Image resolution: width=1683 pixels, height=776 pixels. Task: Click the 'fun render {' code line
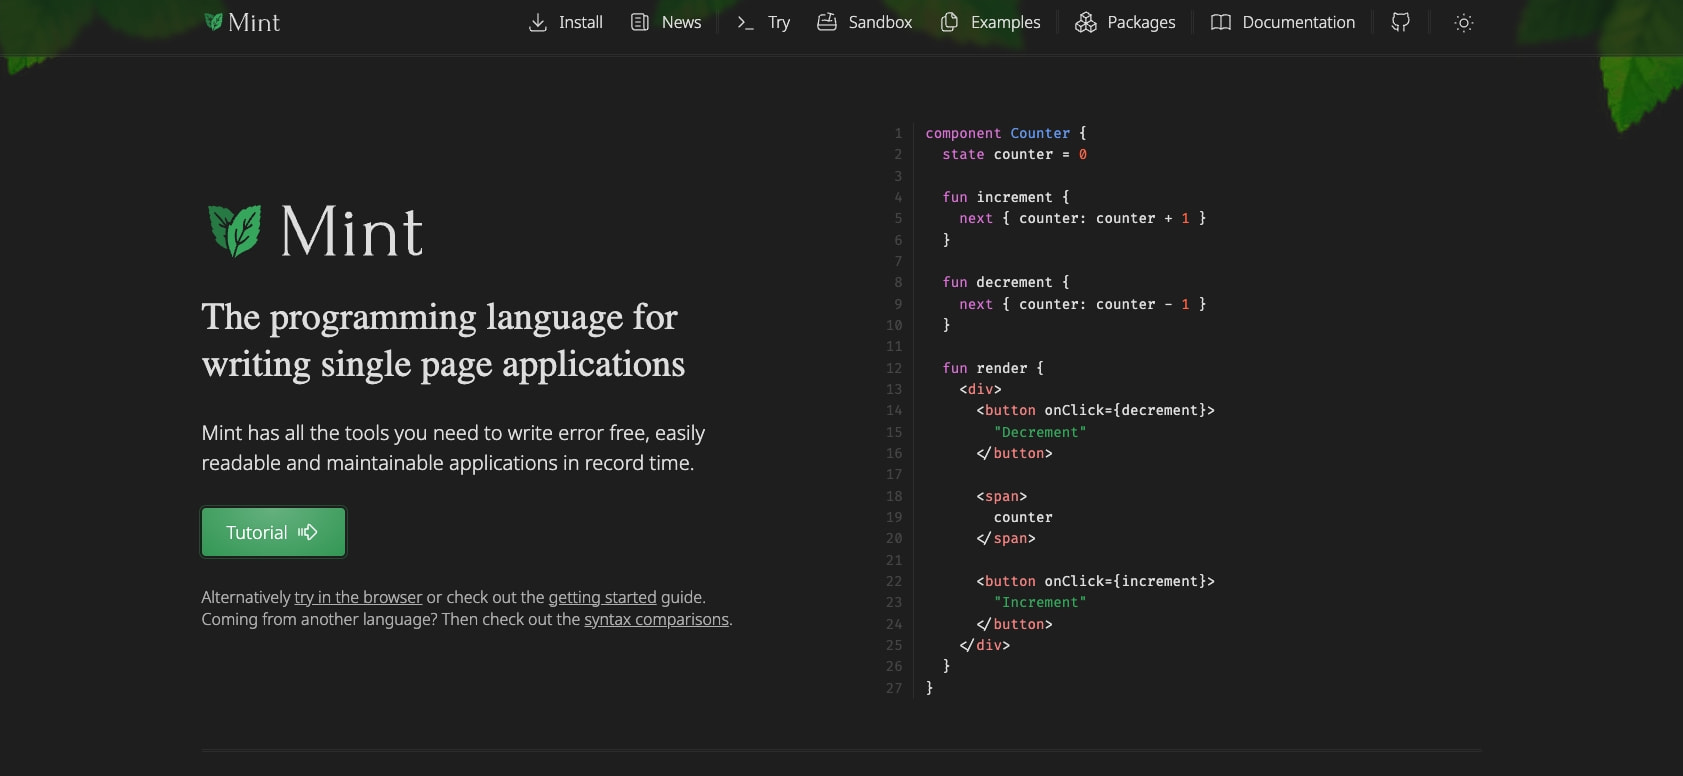993,368
